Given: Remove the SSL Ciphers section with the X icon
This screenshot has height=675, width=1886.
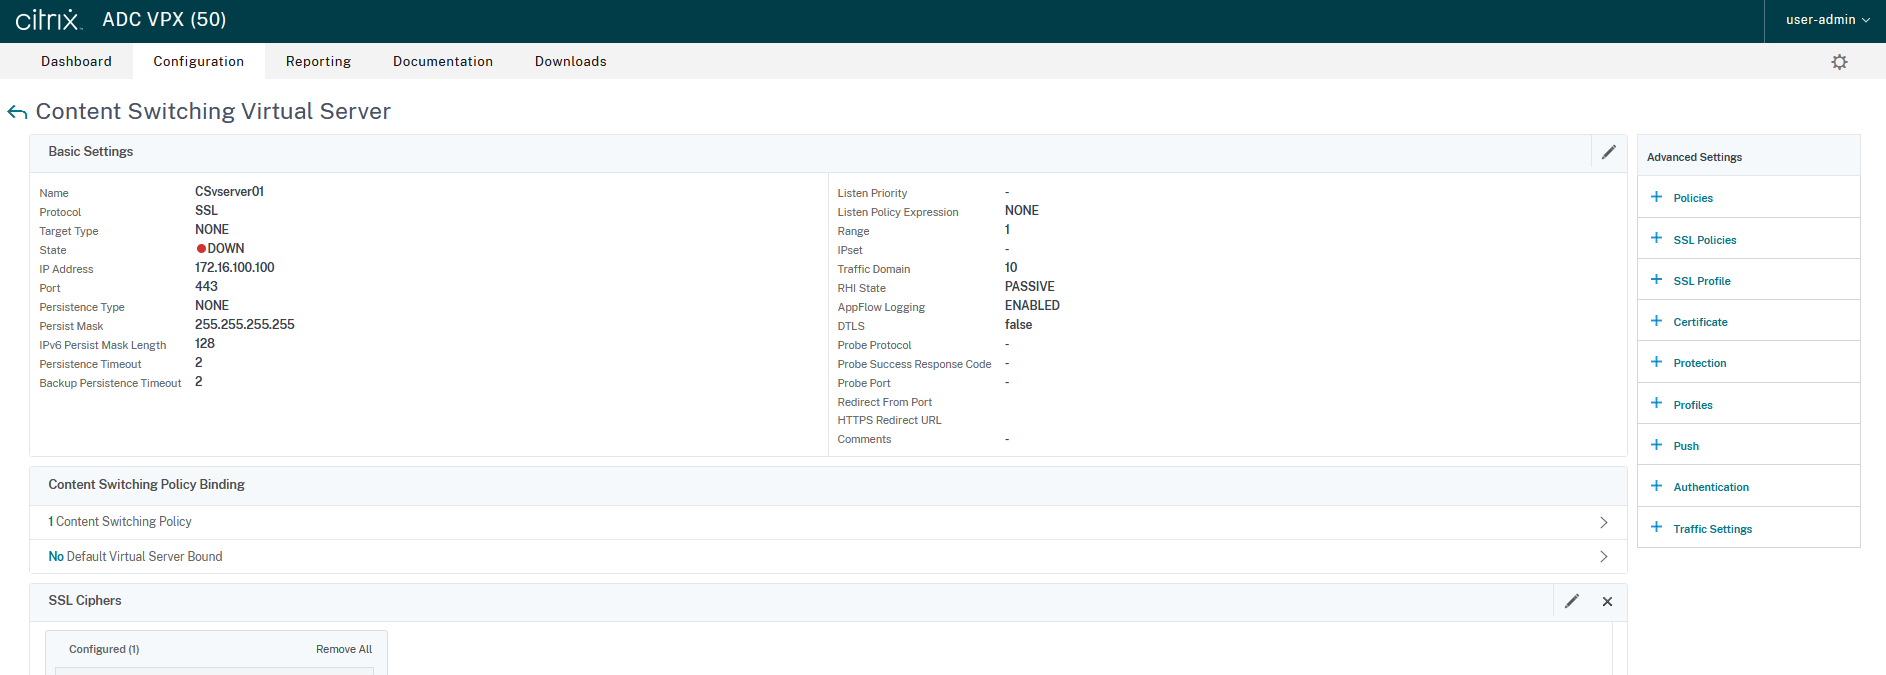Looking at the screenshot, I should click(1607, 601).
